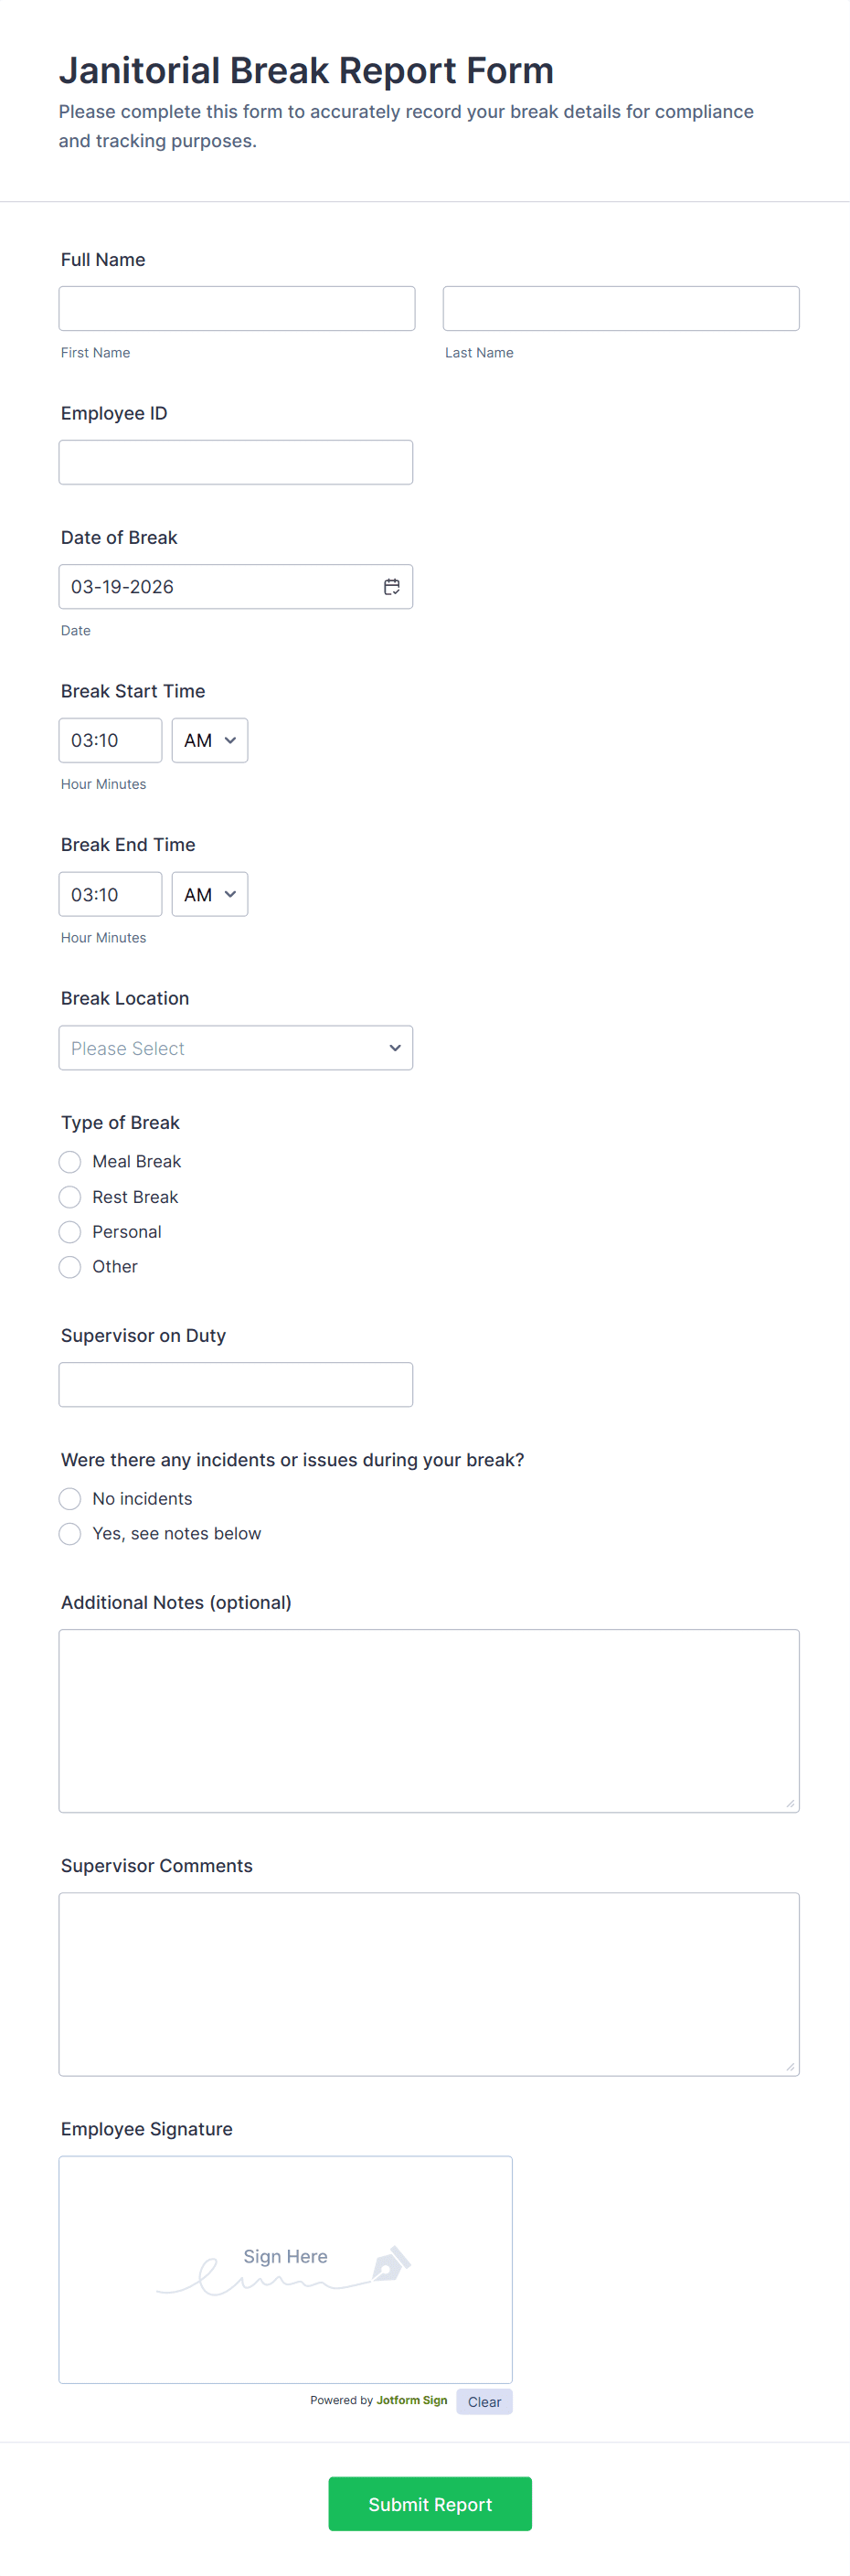Select Other break type
This screenshot has width=850, height=2576.
pyautogui.click(x=69, y=1266)
